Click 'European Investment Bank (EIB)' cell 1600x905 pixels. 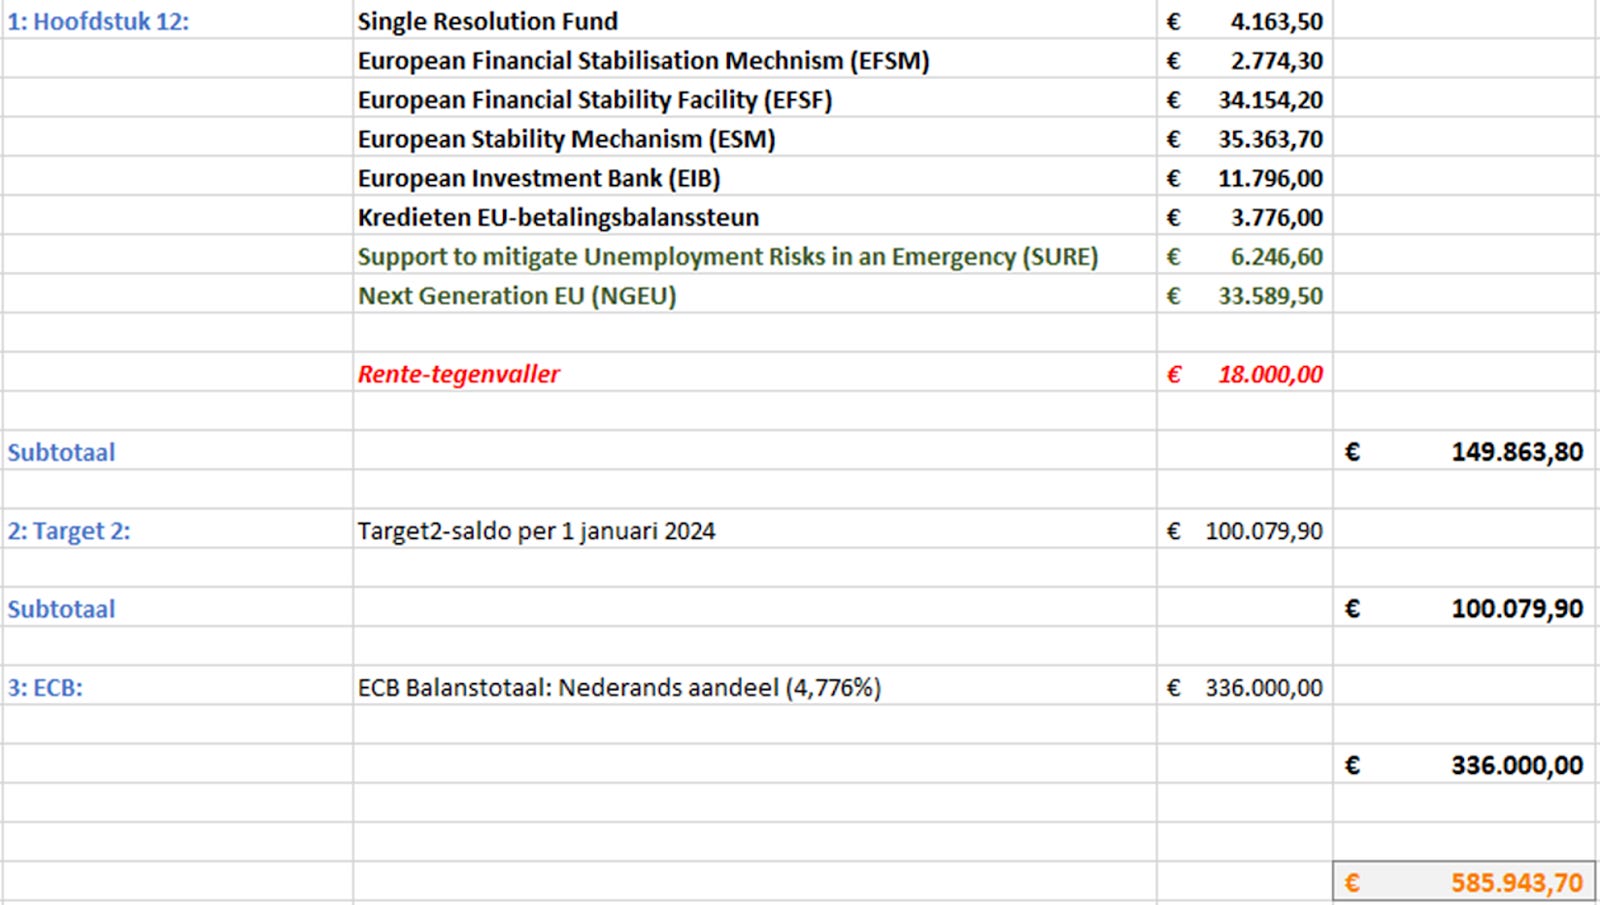[755, 177]
